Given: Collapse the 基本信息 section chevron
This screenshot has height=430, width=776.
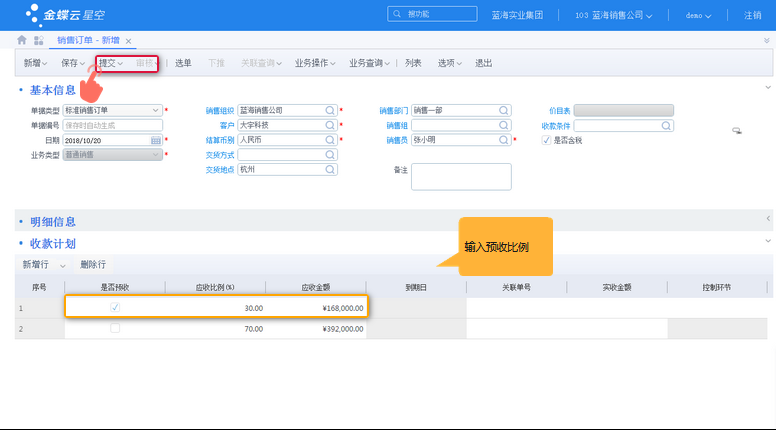Looking at the screenshot, I should click(768, 87).
